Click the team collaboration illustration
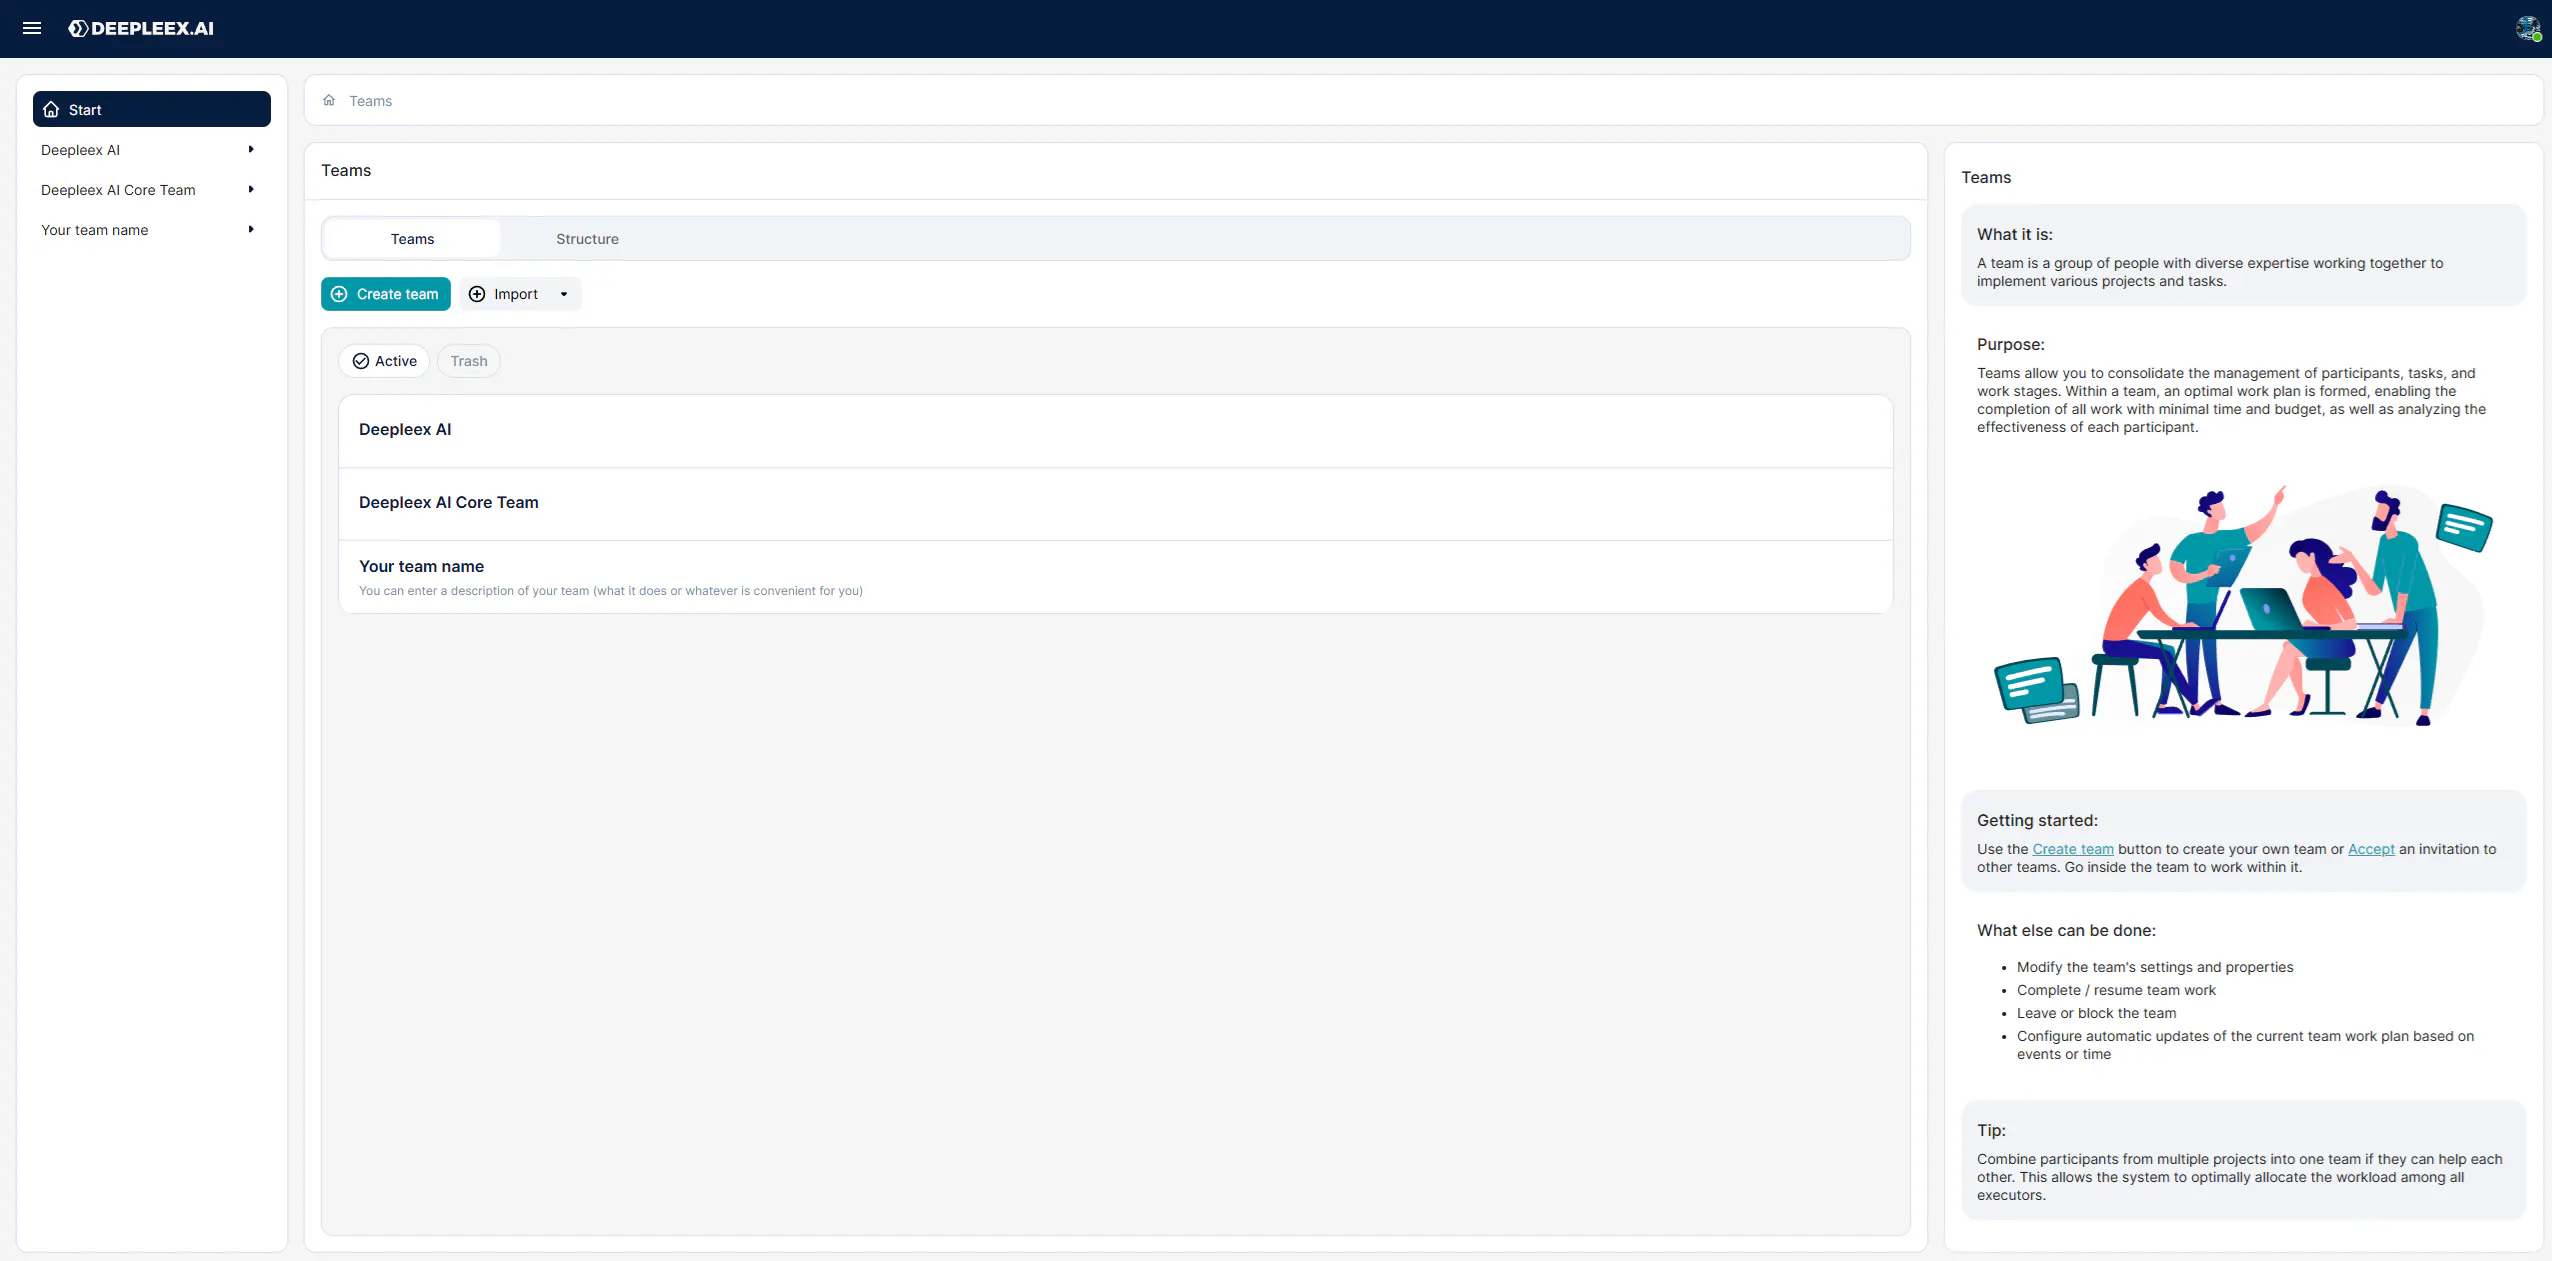 (x=2244, y=605)
